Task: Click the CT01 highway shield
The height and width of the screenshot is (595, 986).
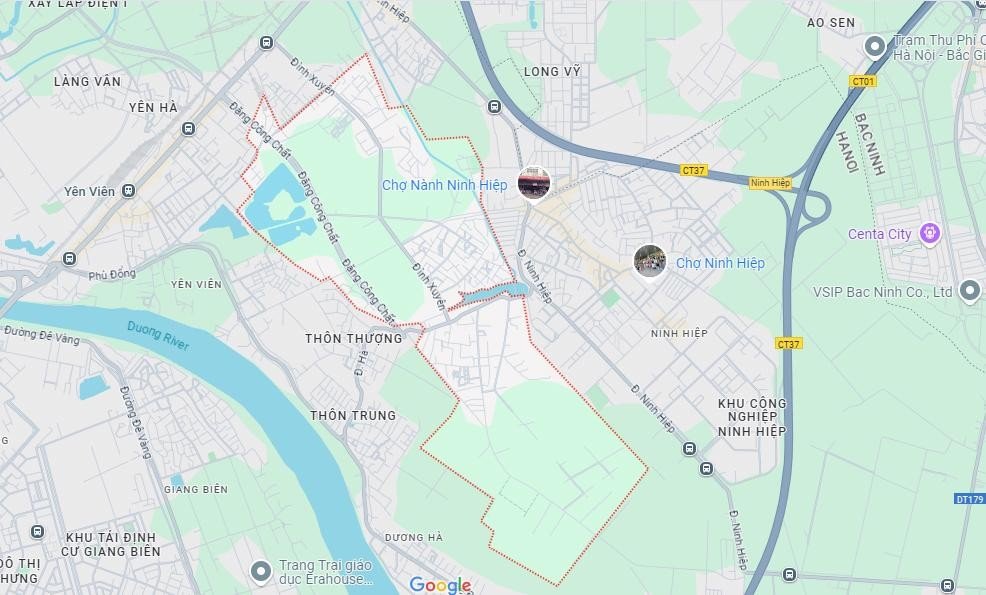Action: (863, 81)
